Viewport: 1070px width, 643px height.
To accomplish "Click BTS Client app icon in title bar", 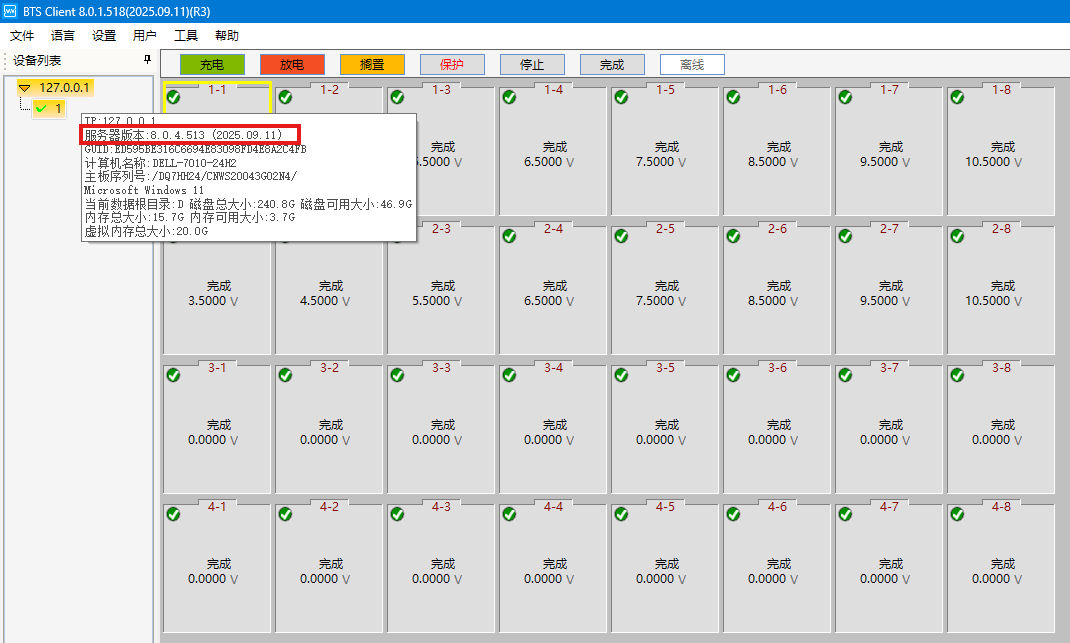I will 11,10.
